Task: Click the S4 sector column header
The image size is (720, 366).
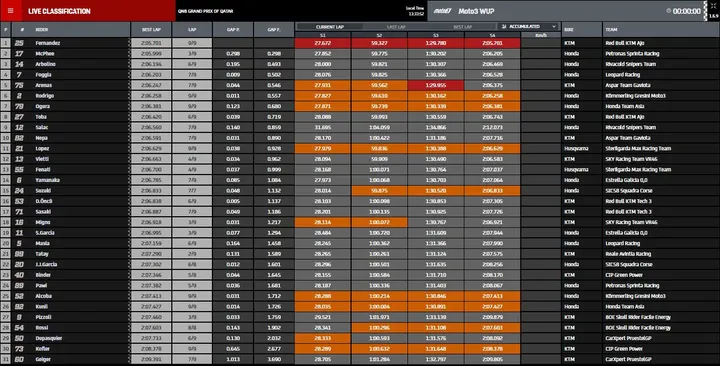Action: point(492,35)
